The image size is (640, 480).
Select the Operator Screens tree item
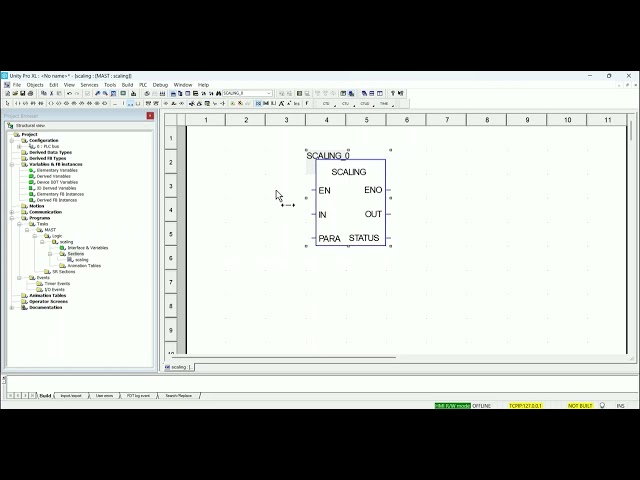pyautogui.click(x=48, y=301)
